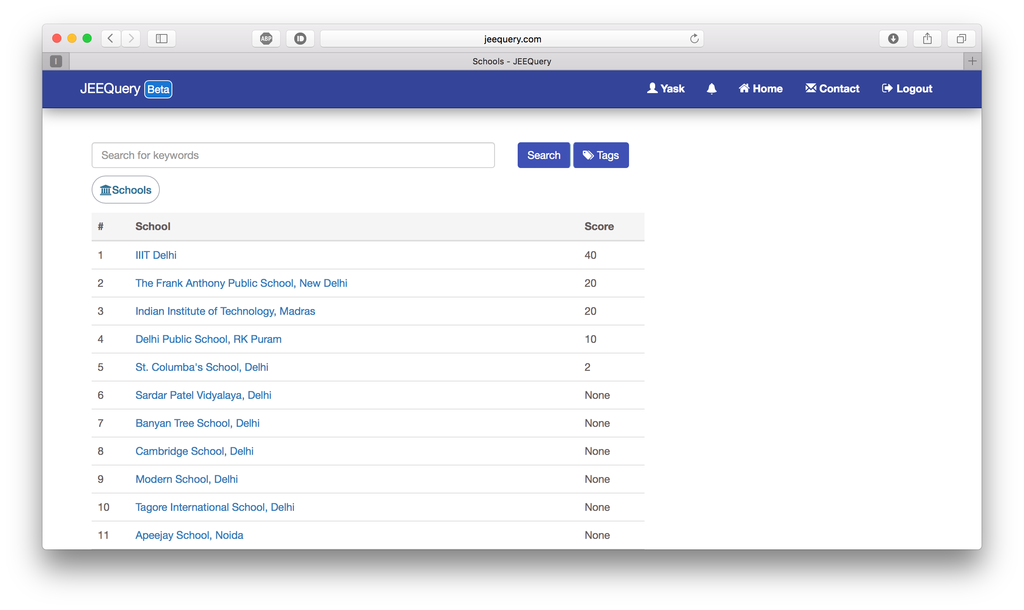The width and height of the screenshot is (1024, 610).
Task: Click the Safari back arrow
Action: pos(110,39)
